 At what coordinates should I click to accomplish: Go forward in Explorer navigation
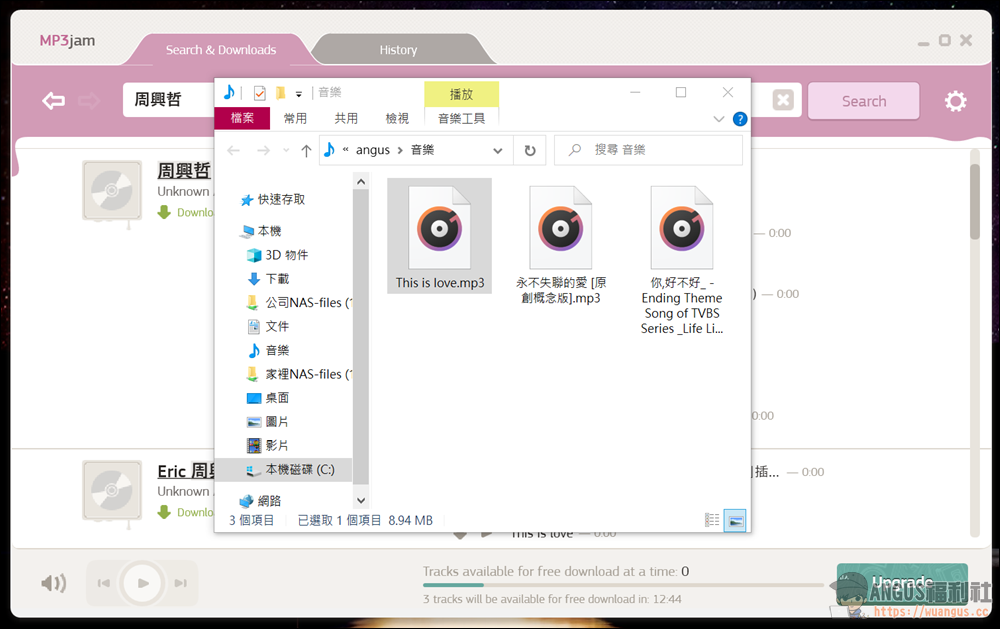click(x=263, y=151)
